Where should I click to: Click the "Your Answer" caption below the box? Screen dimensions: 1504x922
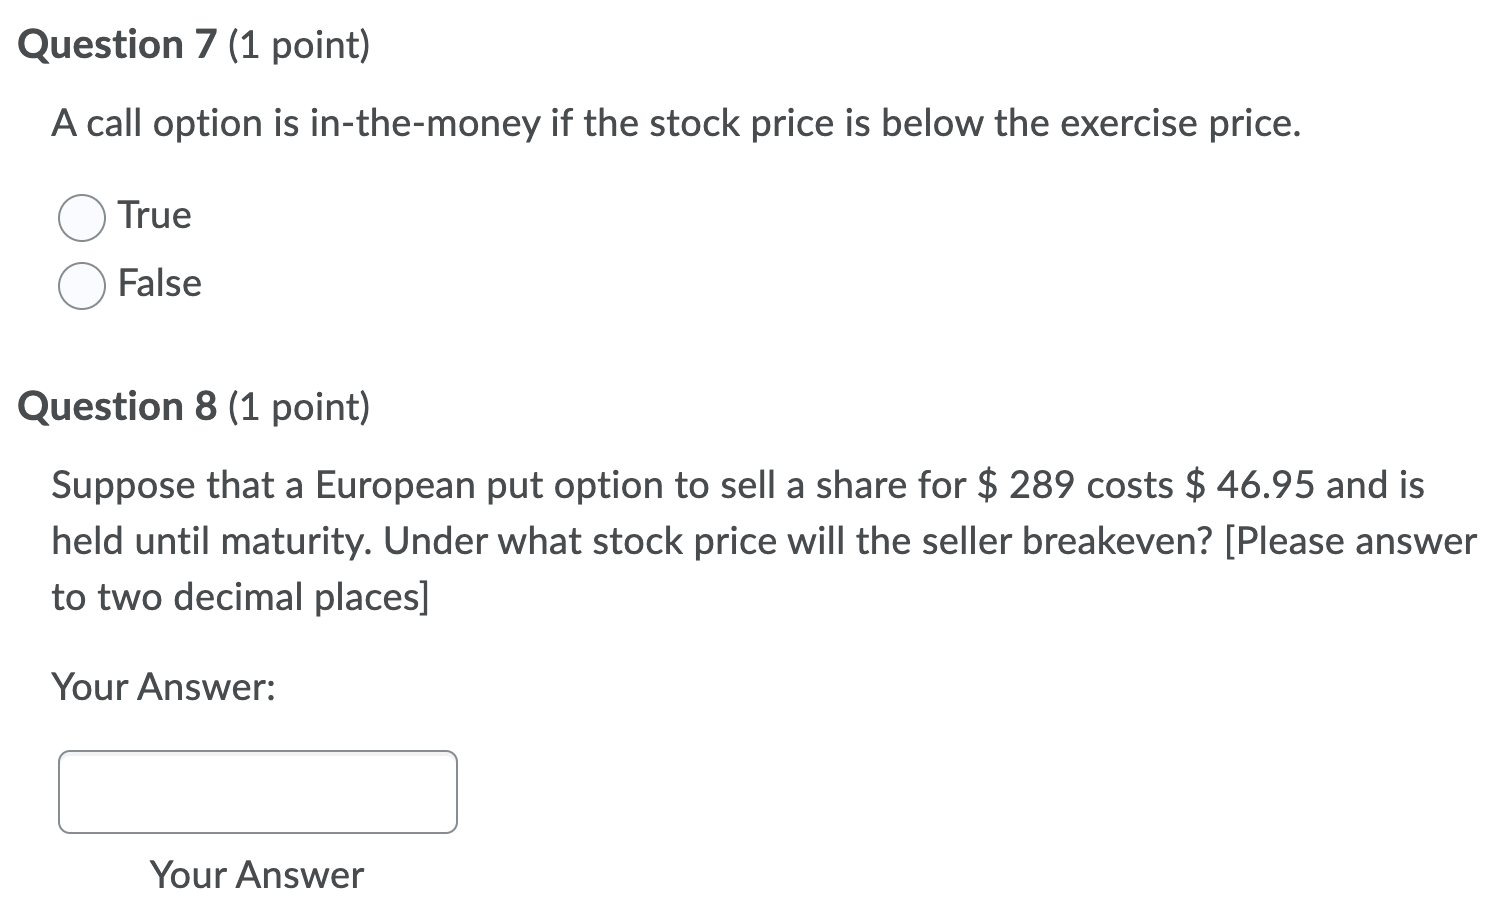point(257,875)
